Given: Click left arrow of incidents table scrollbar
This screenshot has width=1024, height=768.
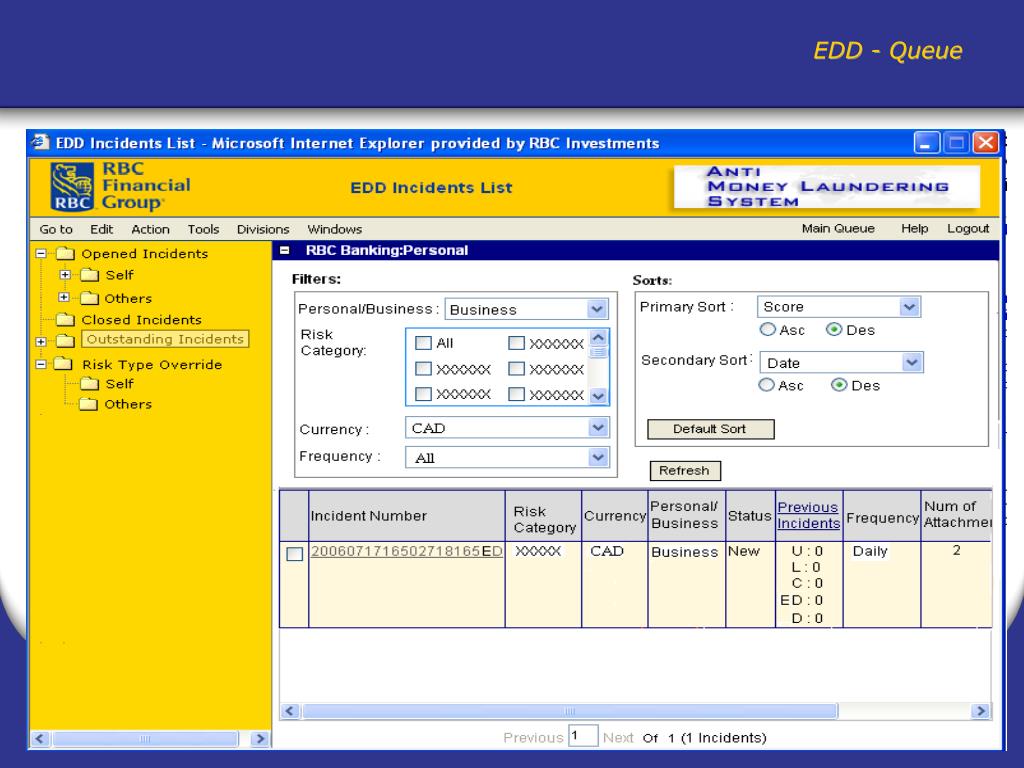Looking at the screenshot, I should click(291, 711).
